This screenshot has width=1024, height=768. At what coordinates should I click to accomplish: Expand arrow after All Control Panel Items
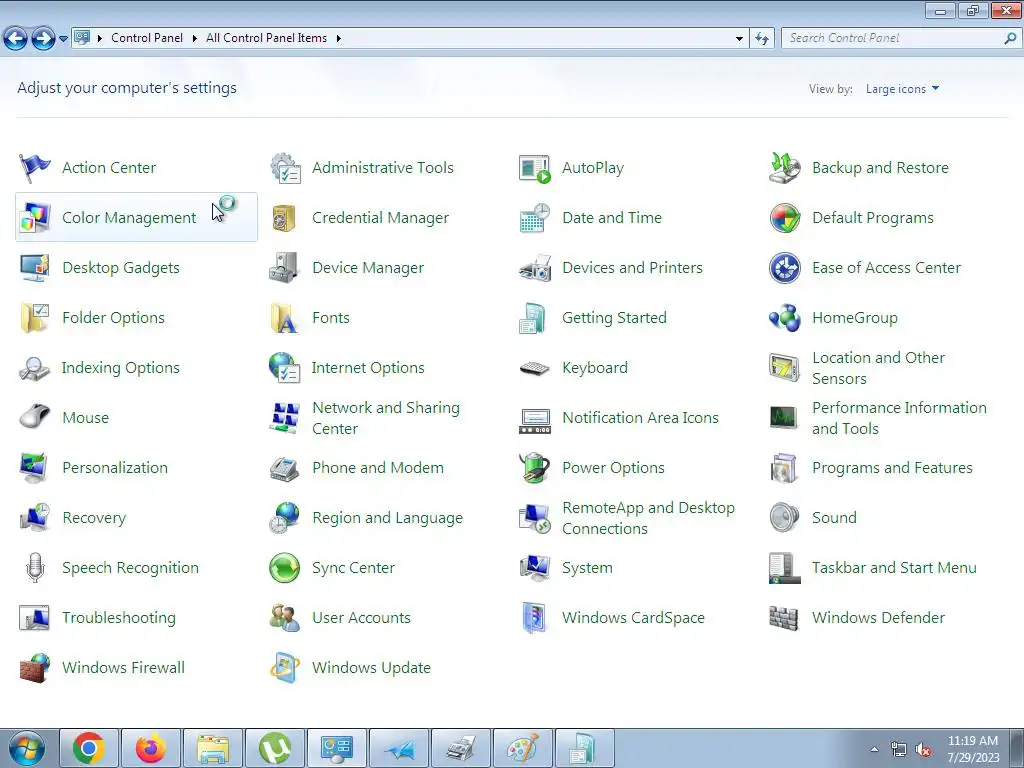(338, 39)
